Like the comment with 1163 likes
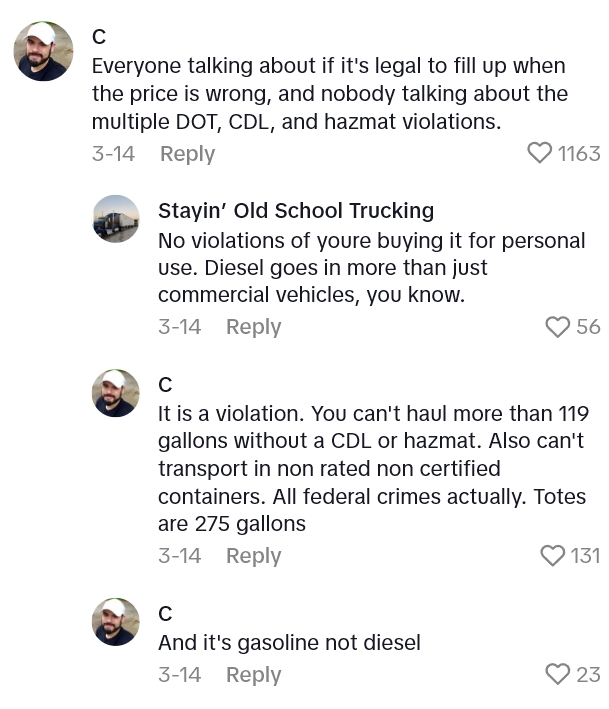Viewport: 609px width, 709px height. 539,153
